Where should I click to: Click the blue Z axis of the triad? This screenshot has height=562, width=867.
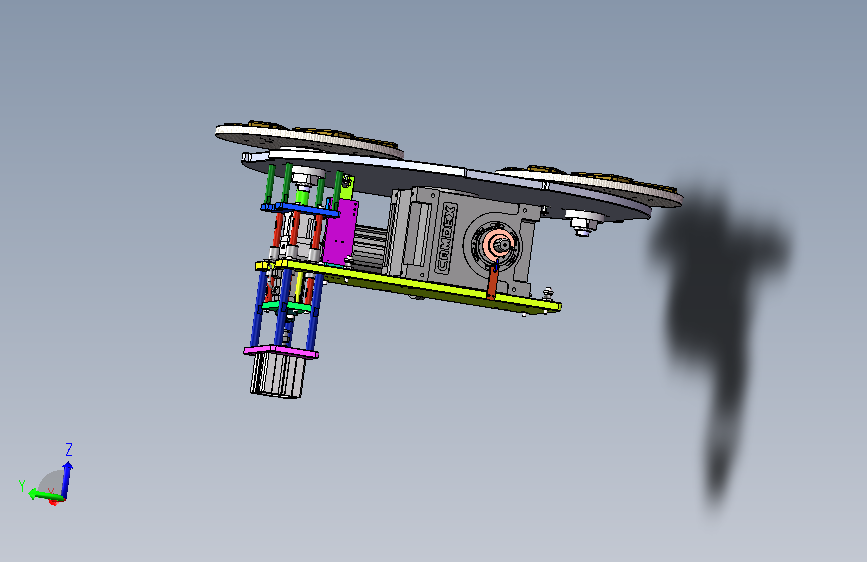[x=66, y=480]
